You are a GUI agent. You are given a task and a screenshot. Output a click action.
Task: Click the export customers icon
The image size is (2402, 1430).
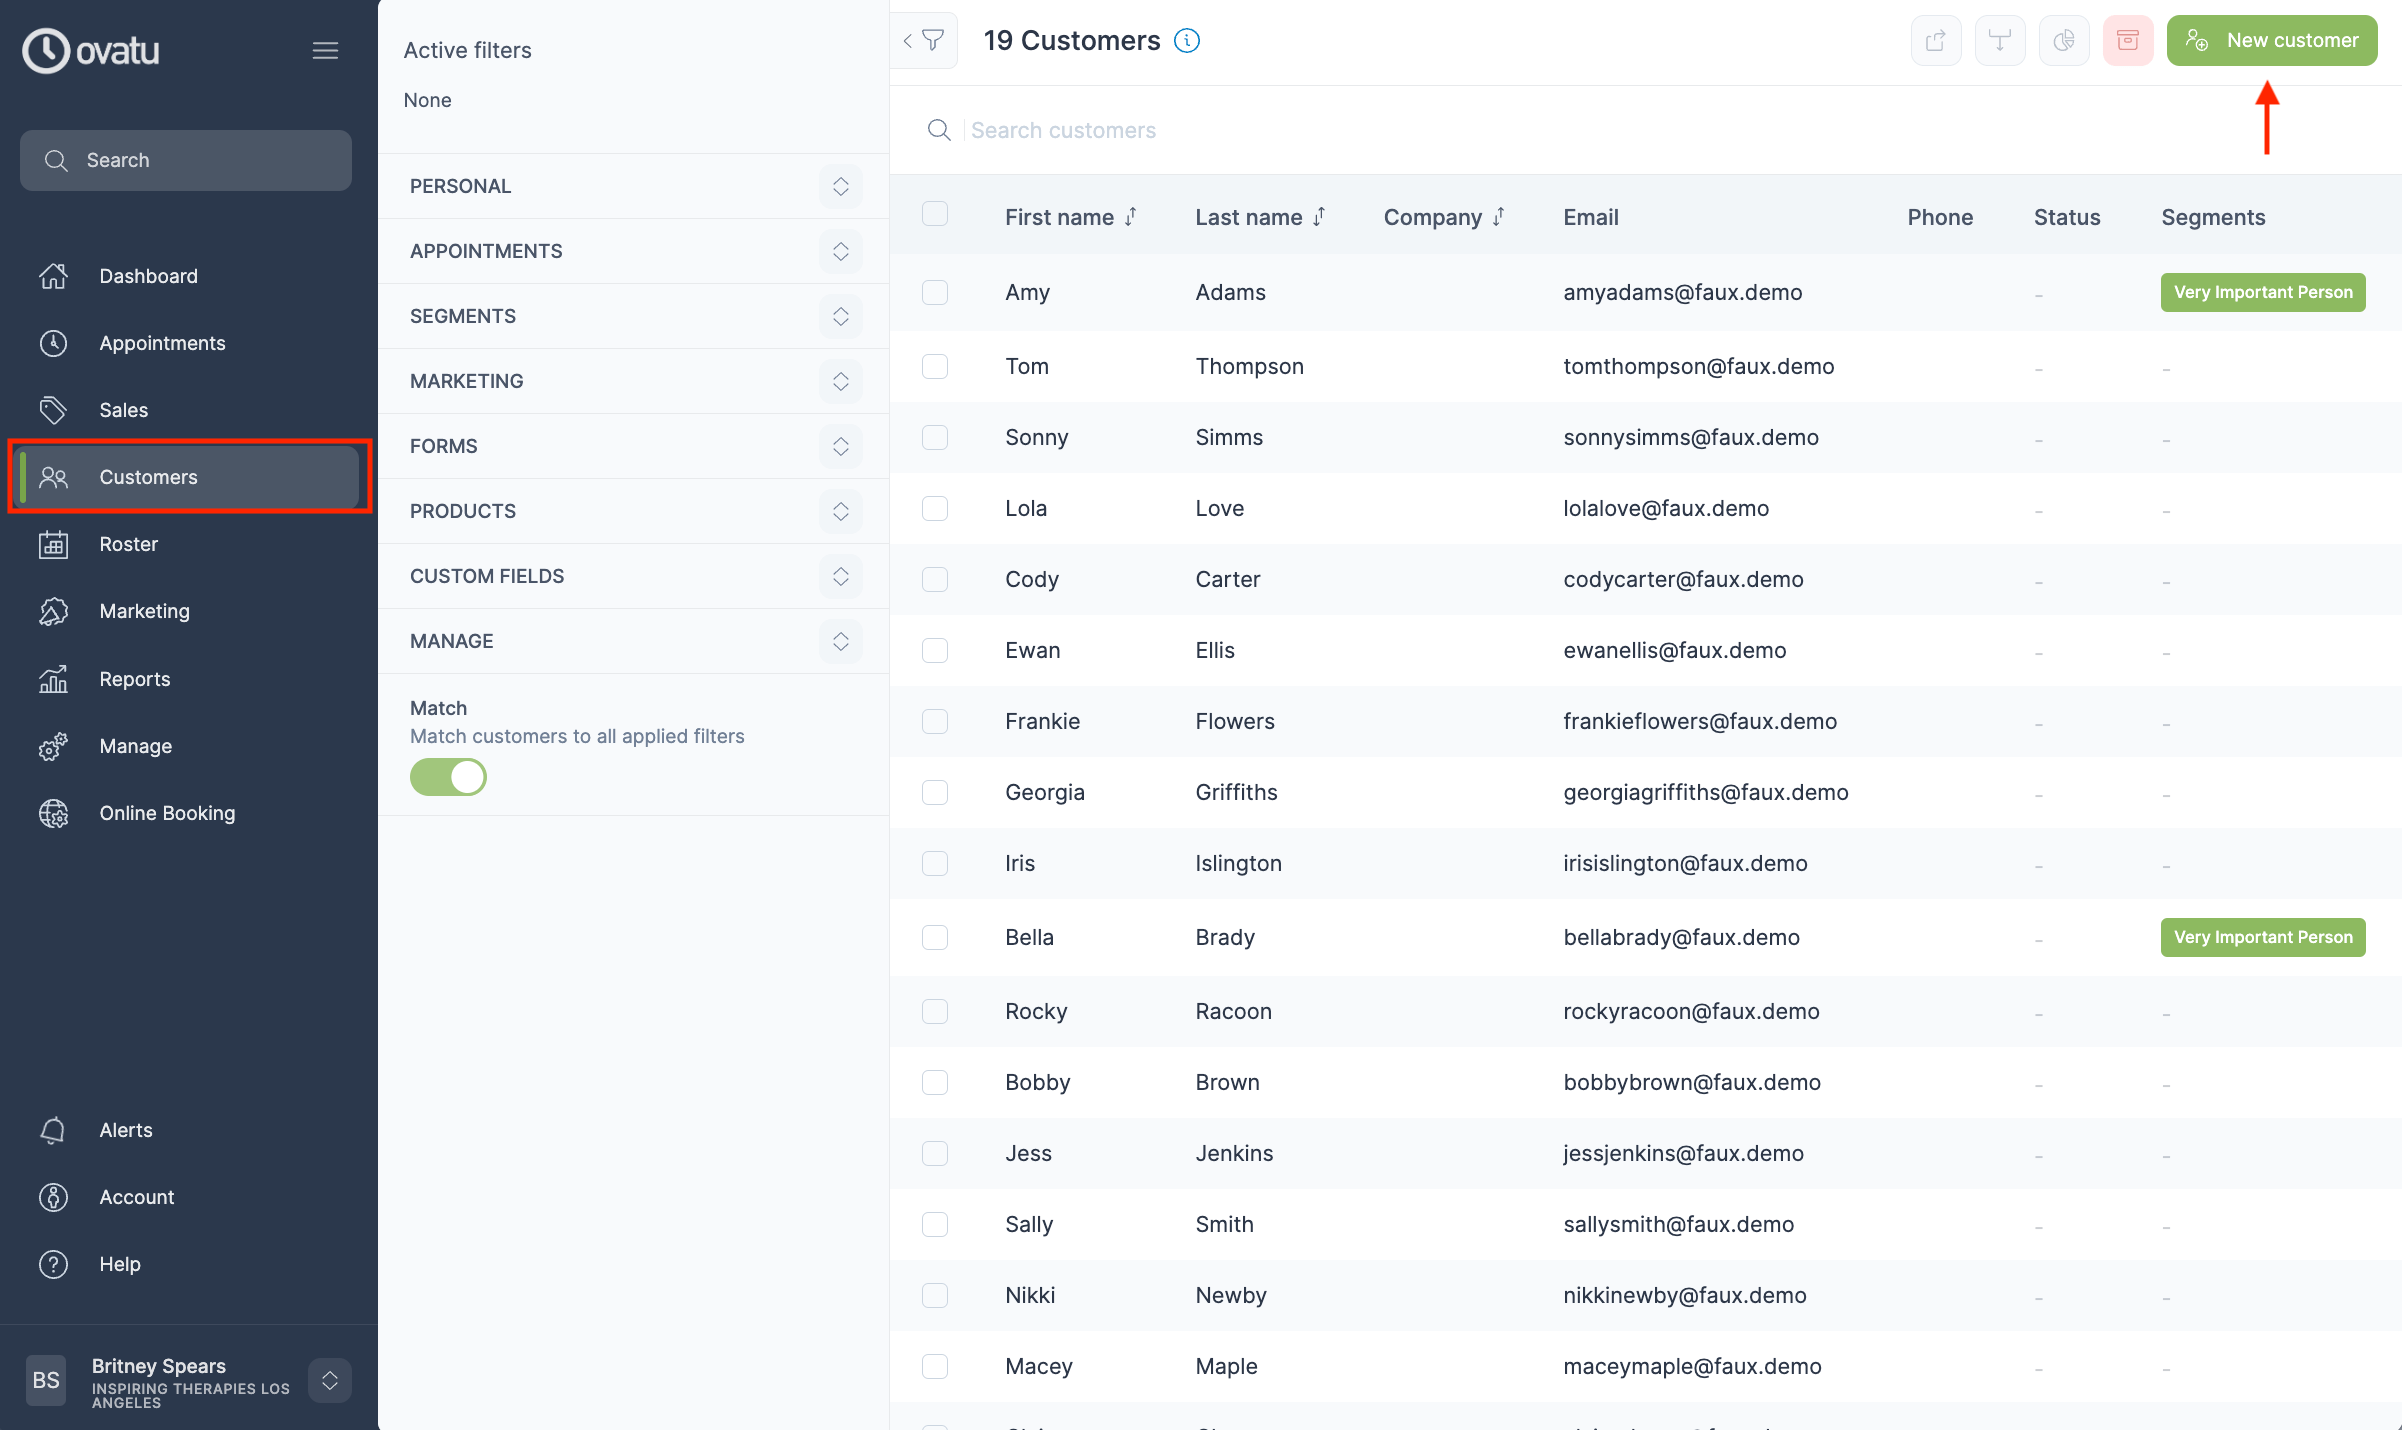coord(1936,40)
